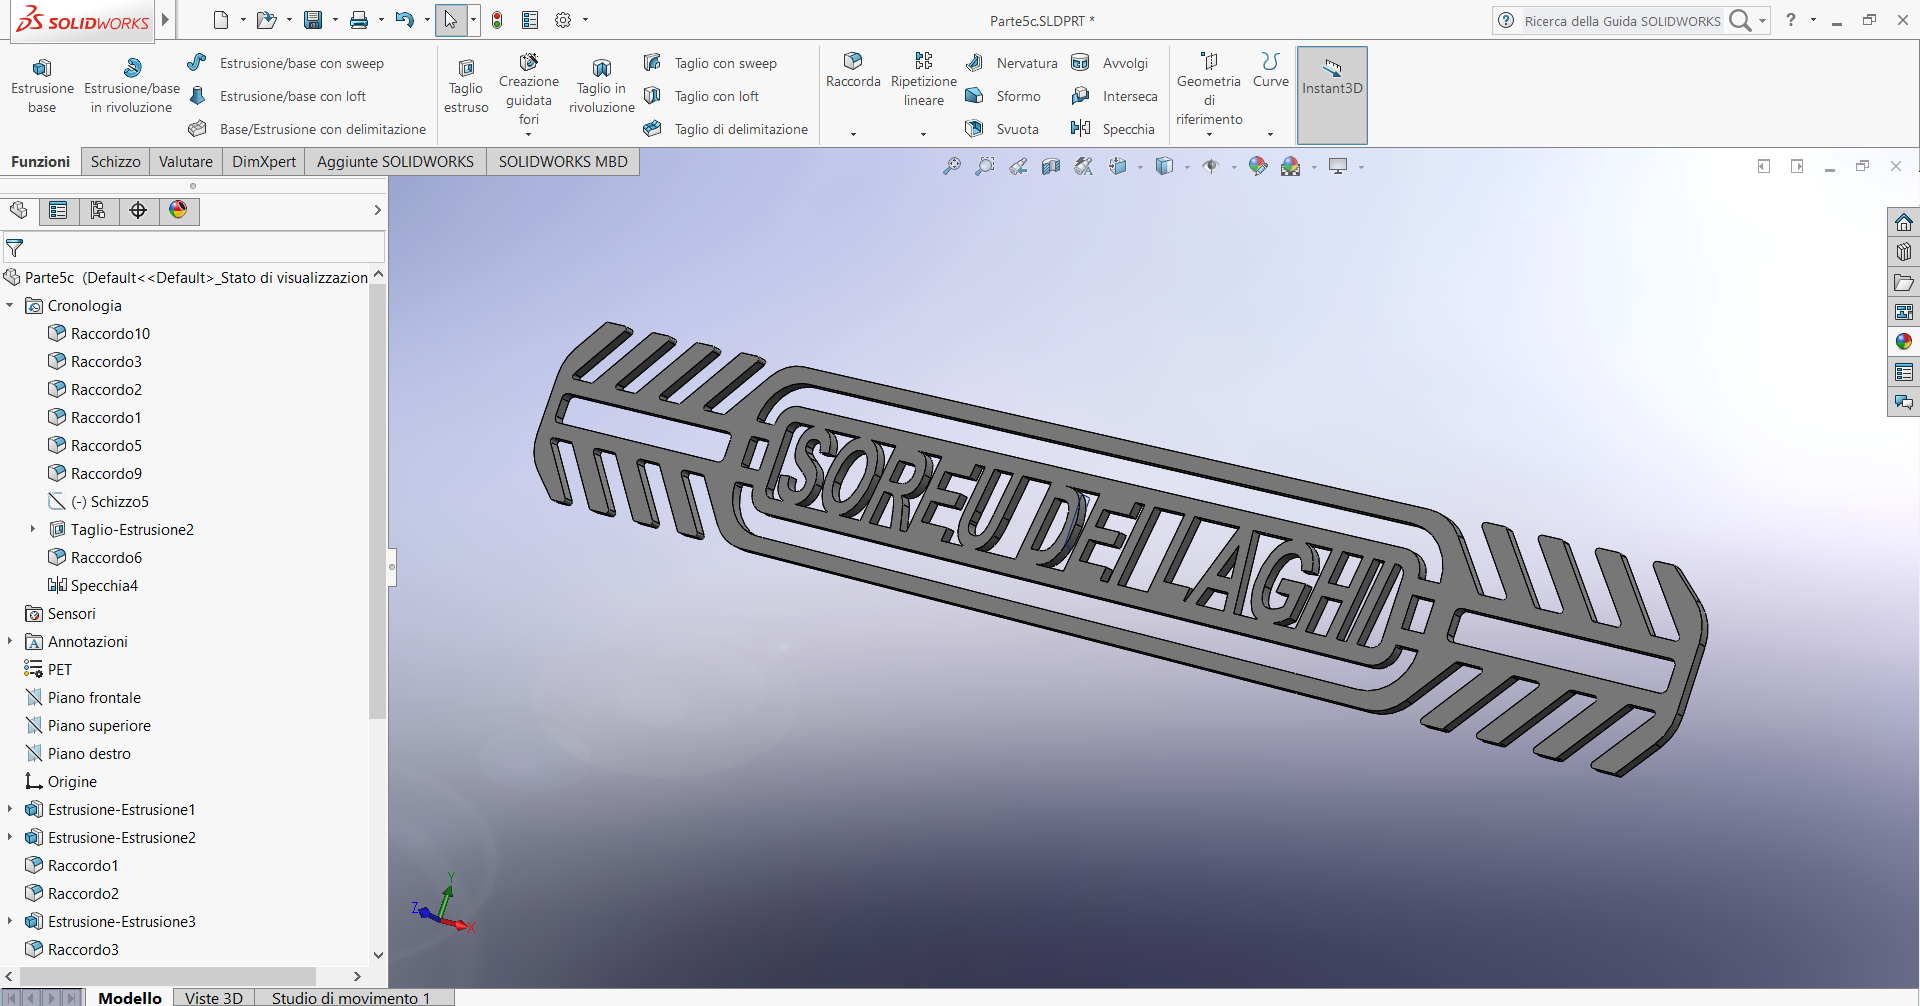Open the DisplayManager color ball tab
Screen dimensions: 1920x1006
[178, 210]
